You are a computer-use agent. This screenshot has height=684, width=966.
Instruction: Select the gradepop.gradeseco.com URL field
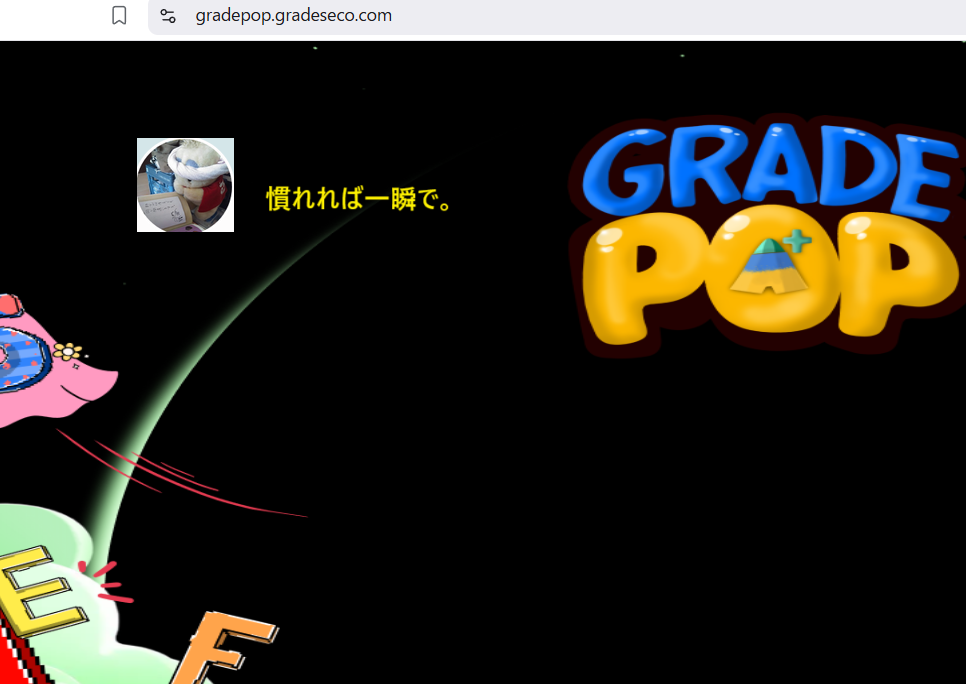point(556,15)
